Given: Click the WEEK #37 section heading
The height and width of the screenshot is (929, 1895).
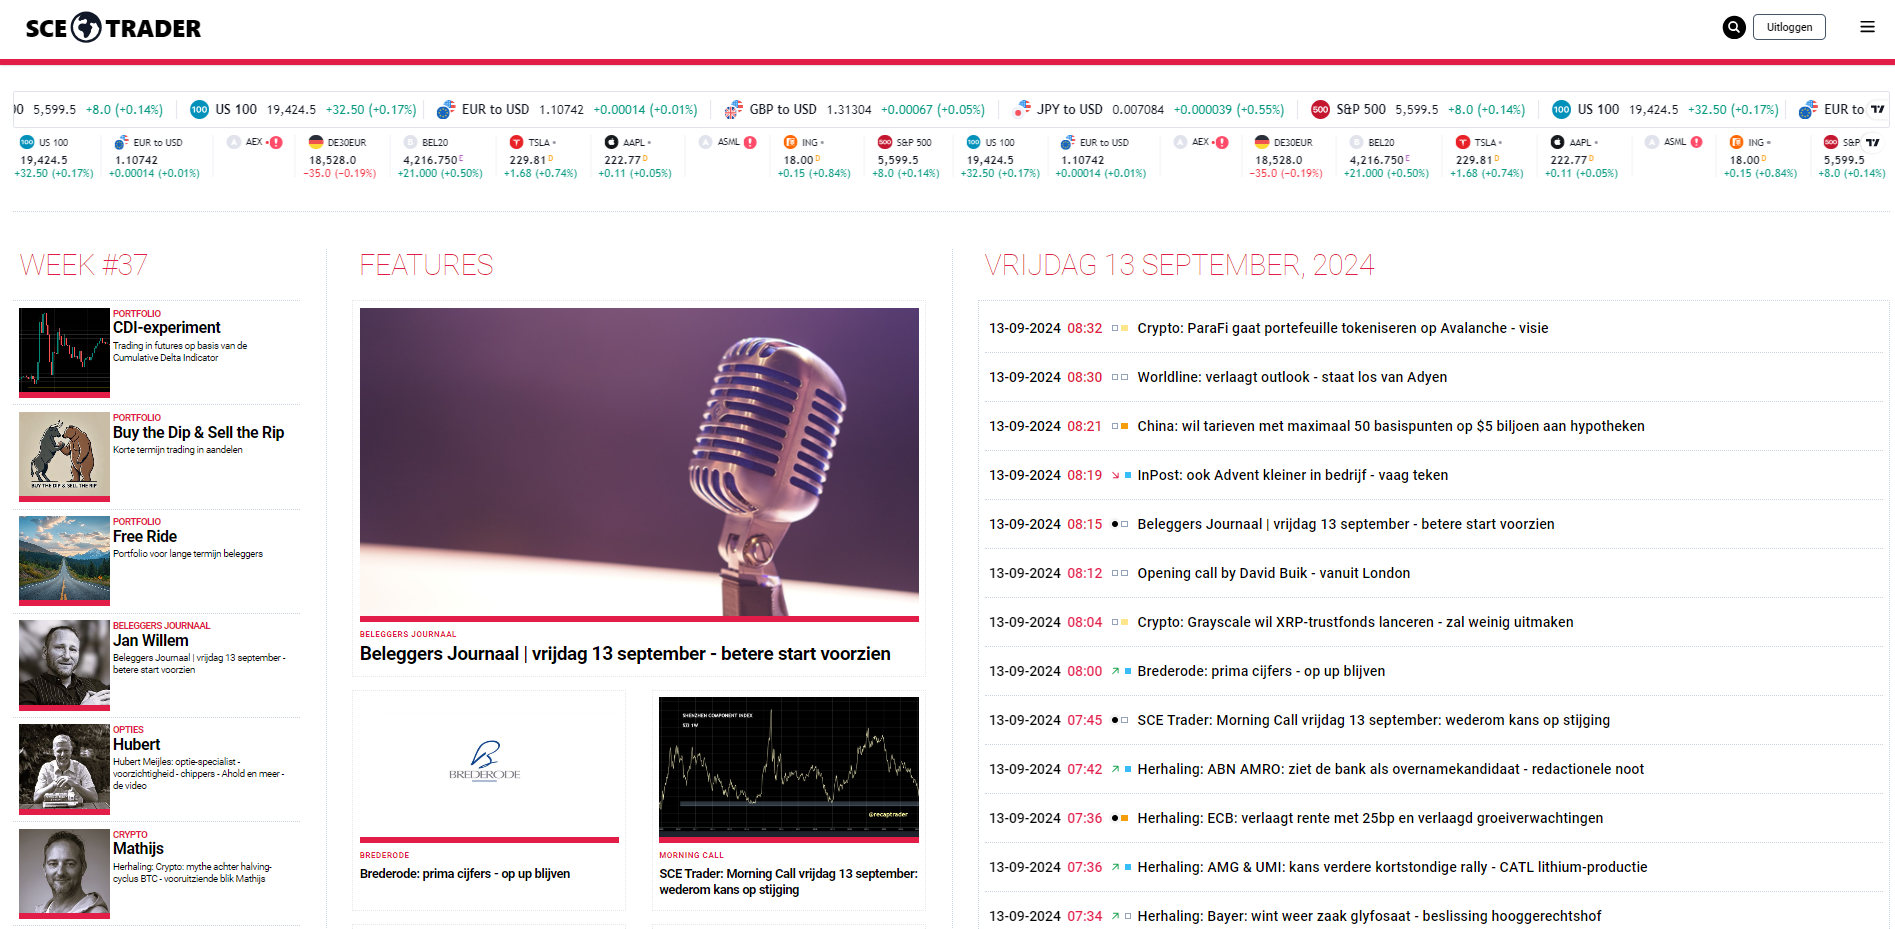Looking at the screenshot, I should click(84, 265).
